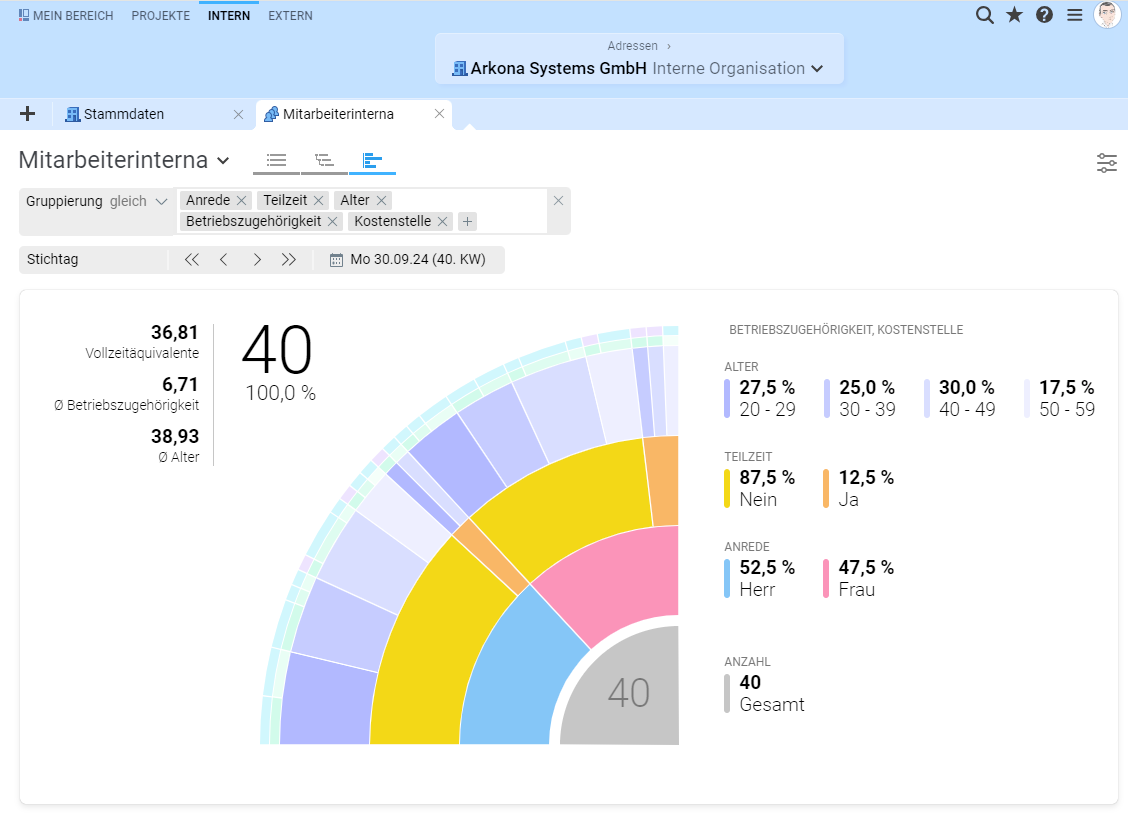Close the Stammdaten tab
Image resolution: width=1128 pixels, height=819 pixels.
pyautogui.click(x=238, y=114)
